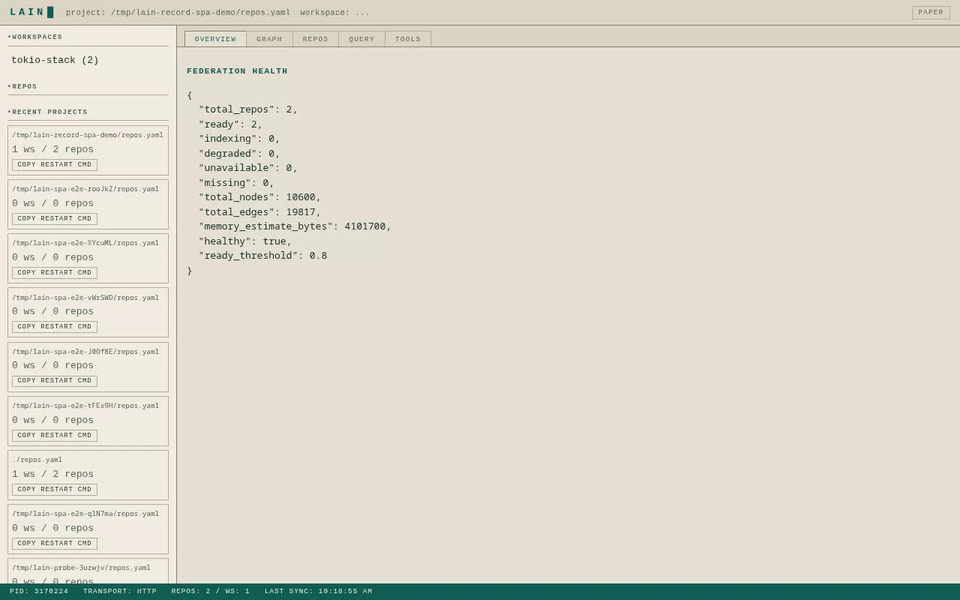960x600 pixels.
Task: Click the project path in the header
Action: pyautogui.click(x=178, y=12)
